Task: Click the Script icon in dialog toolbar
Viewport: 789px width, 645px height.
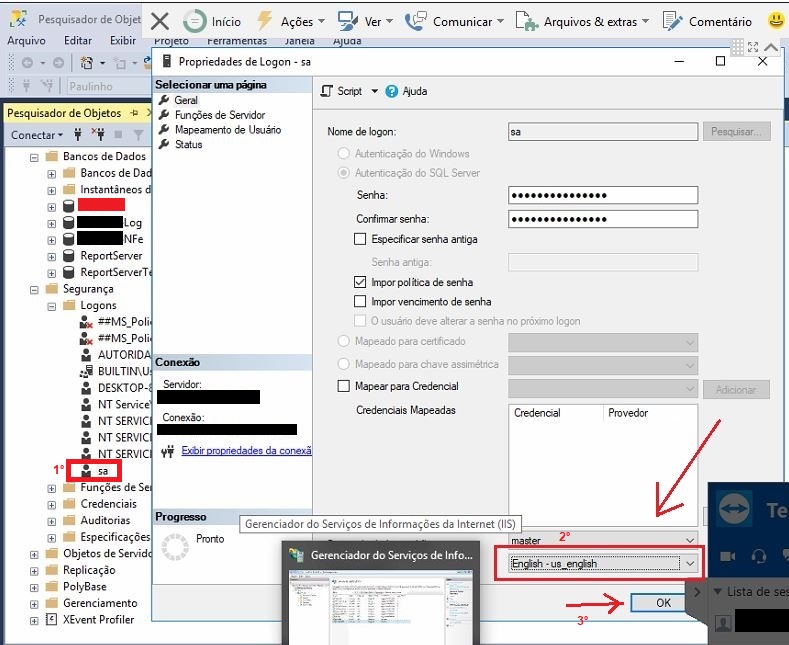Action: [x=327, y=91]
